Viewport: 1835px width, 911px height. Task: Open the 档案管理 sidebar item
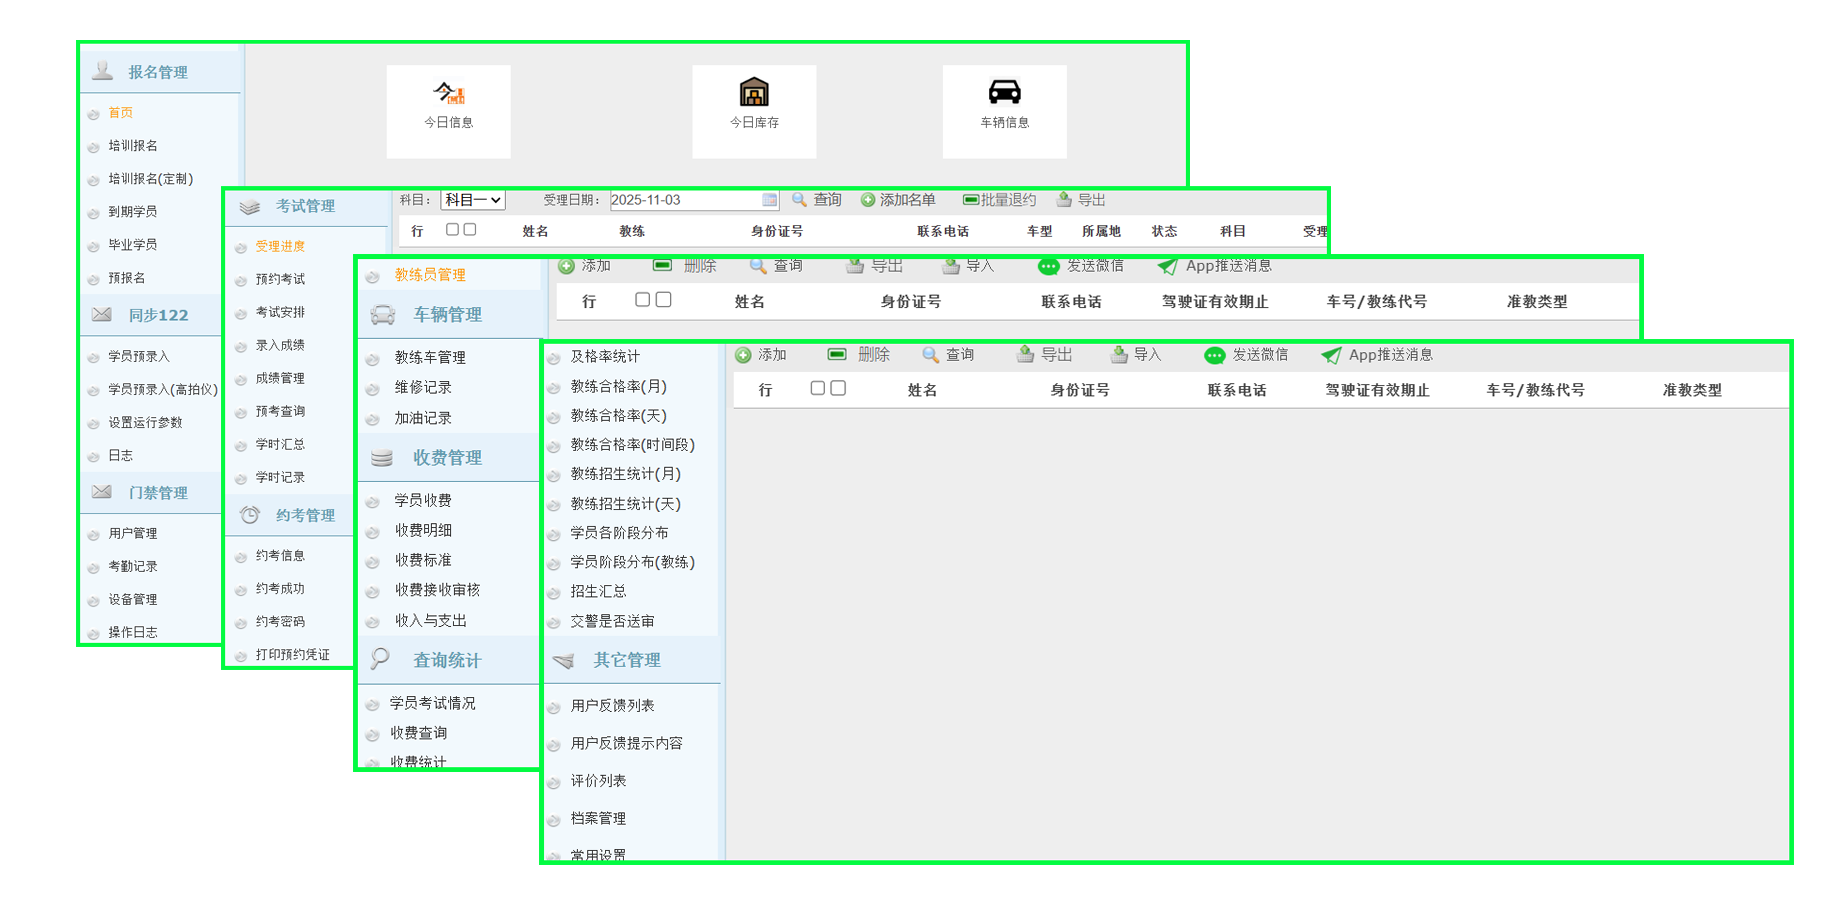pyautogui.click(x=598, y=818)
